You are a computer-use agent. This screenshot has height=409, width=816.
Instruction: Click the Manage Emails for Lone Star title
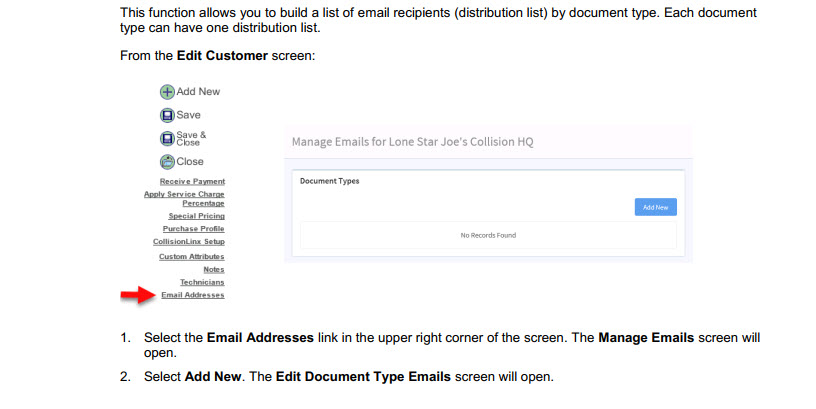[412, 142]
